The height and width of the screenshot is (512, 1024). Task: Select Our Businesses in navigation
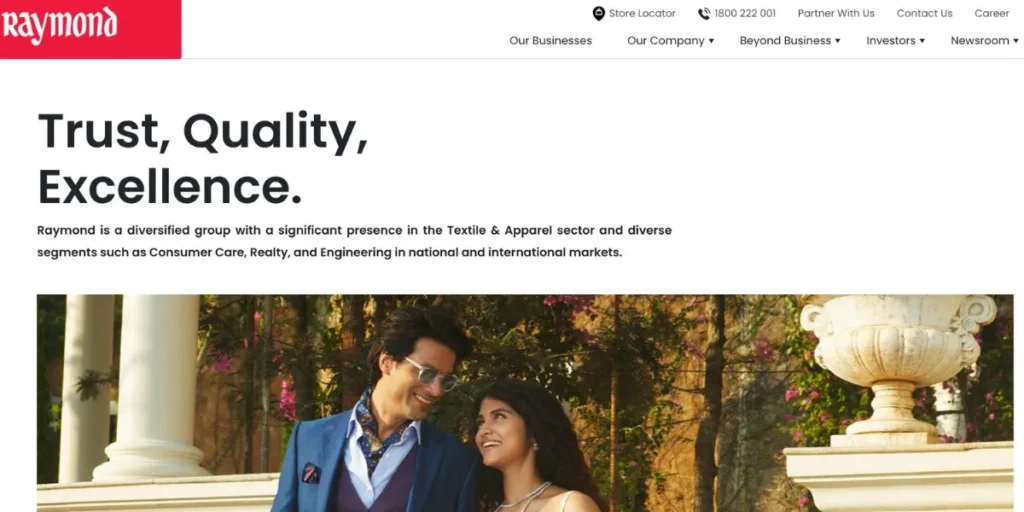click(x=551, y=40)
